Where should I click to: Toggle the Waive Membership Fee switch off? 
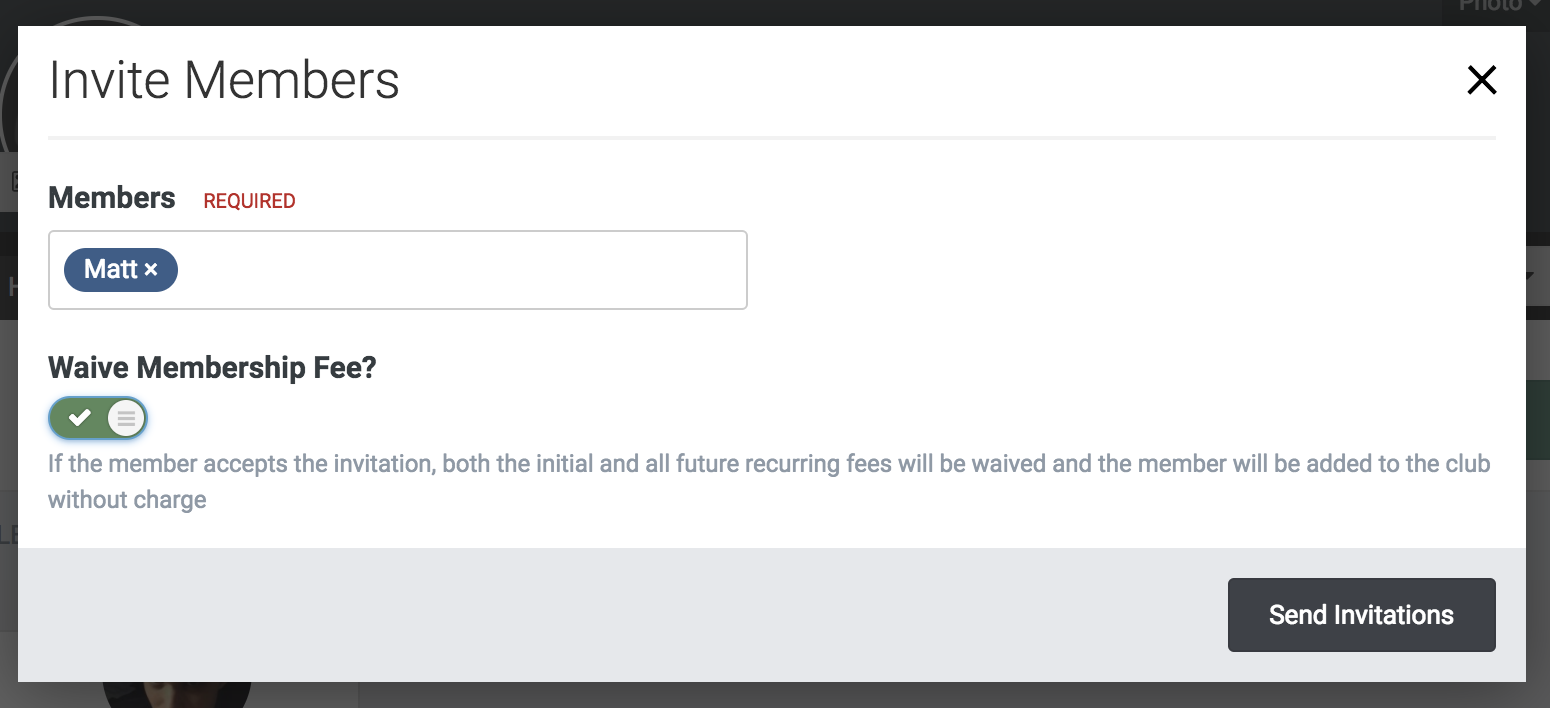98,418
